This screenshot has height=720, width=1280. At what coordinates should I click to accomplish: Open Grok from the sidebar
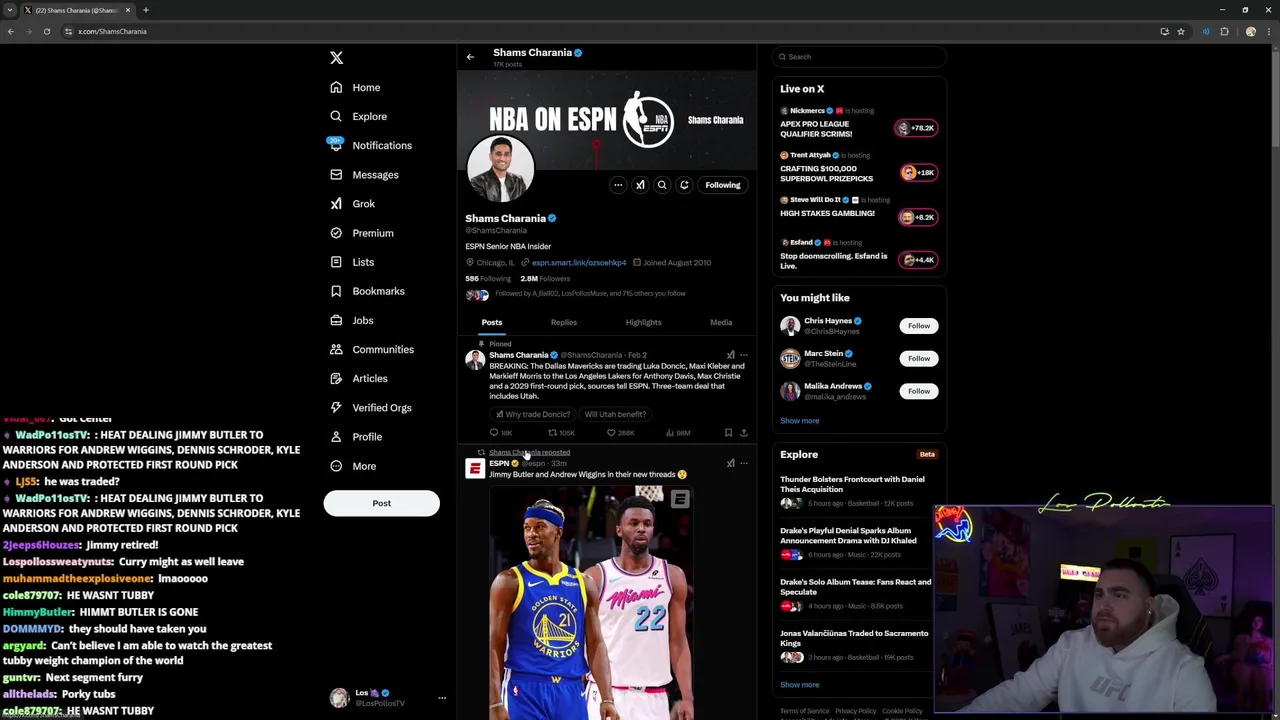352,204
